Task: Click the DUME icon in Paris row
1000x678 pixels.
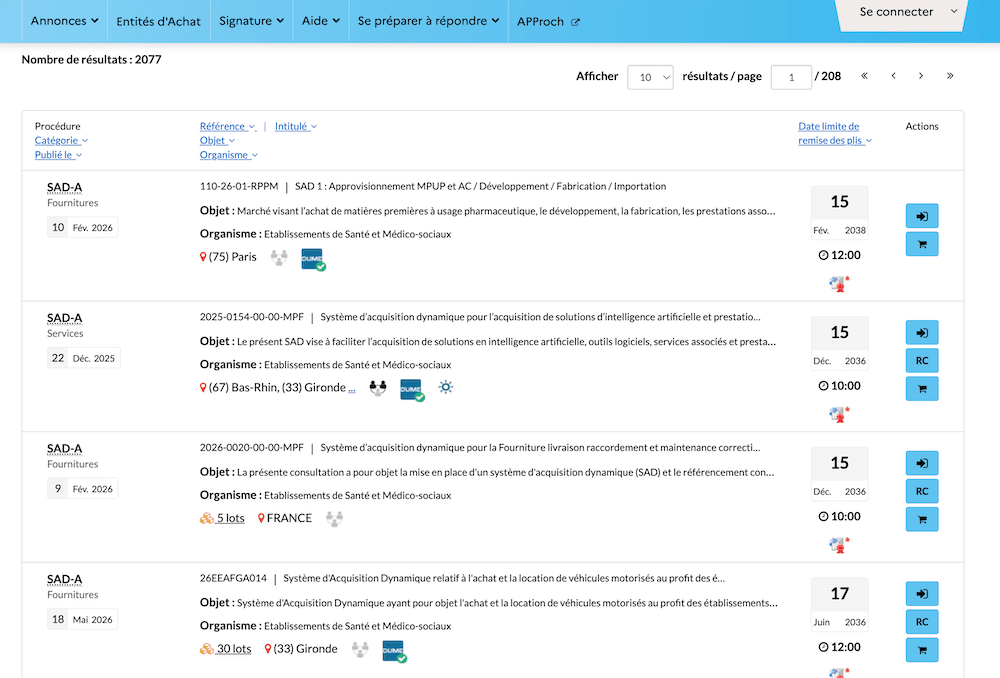Action: (312, 260)
